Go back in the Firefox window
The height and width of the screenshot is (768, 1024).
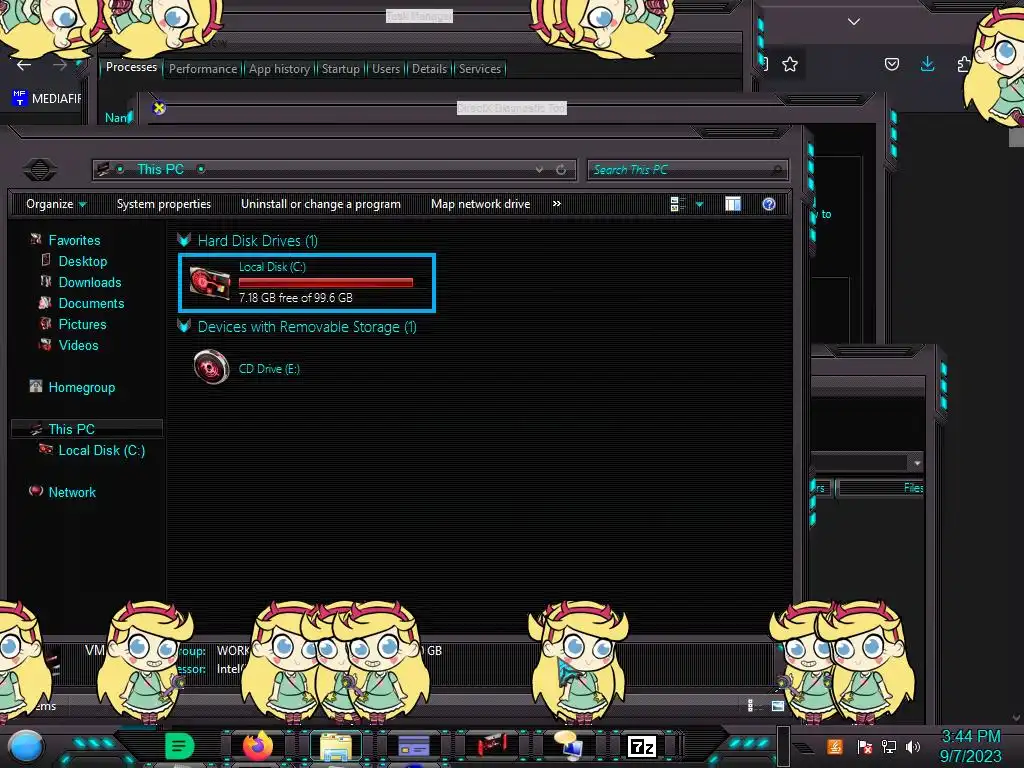point(24,65)
